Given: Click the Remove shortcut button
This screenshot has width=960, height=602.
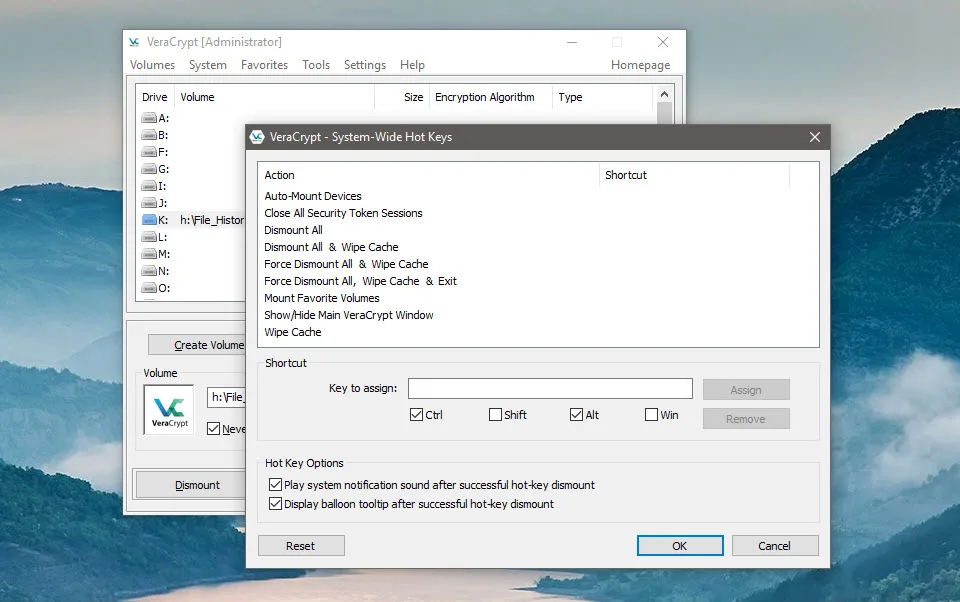Looking at the screenshot, I should 746,419.
